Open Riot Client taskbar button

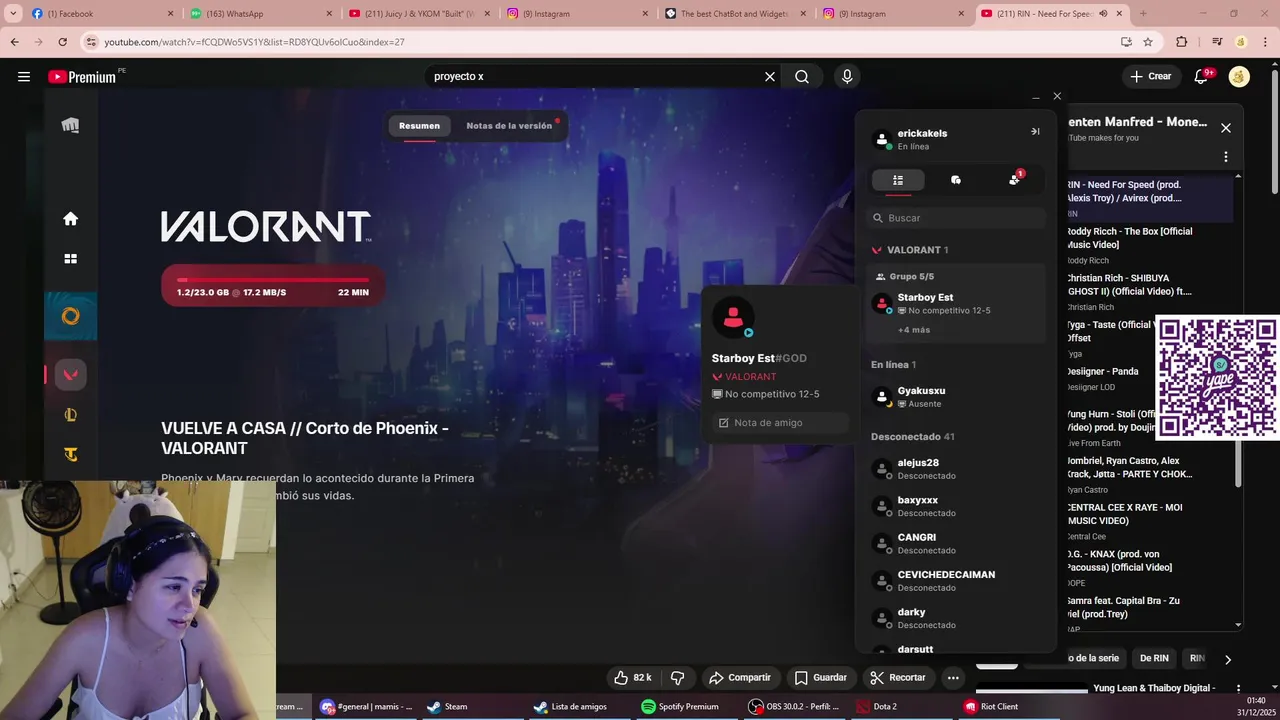(x=991, y=706)
